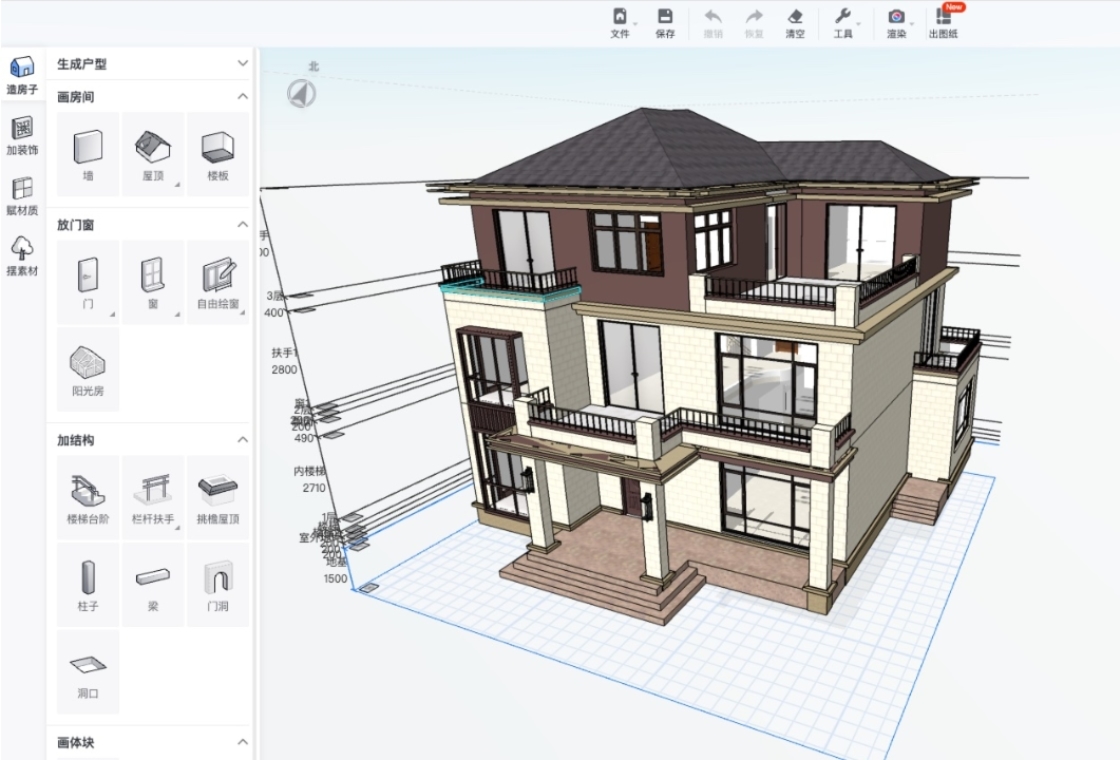Add a 梁 beam element
Screen dimensions: 1120x760
click(x=152, y=584)
